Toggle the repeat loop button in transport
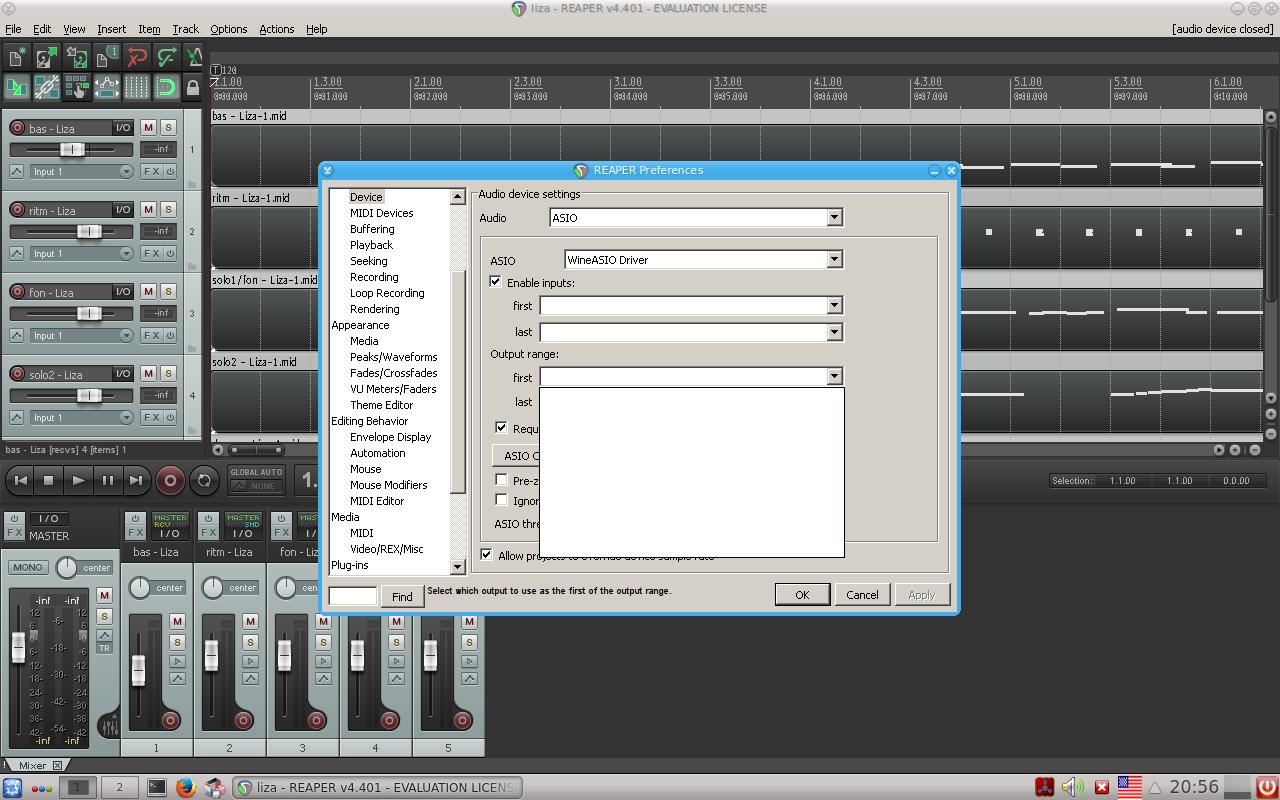1280x800 pixels. 204,480
